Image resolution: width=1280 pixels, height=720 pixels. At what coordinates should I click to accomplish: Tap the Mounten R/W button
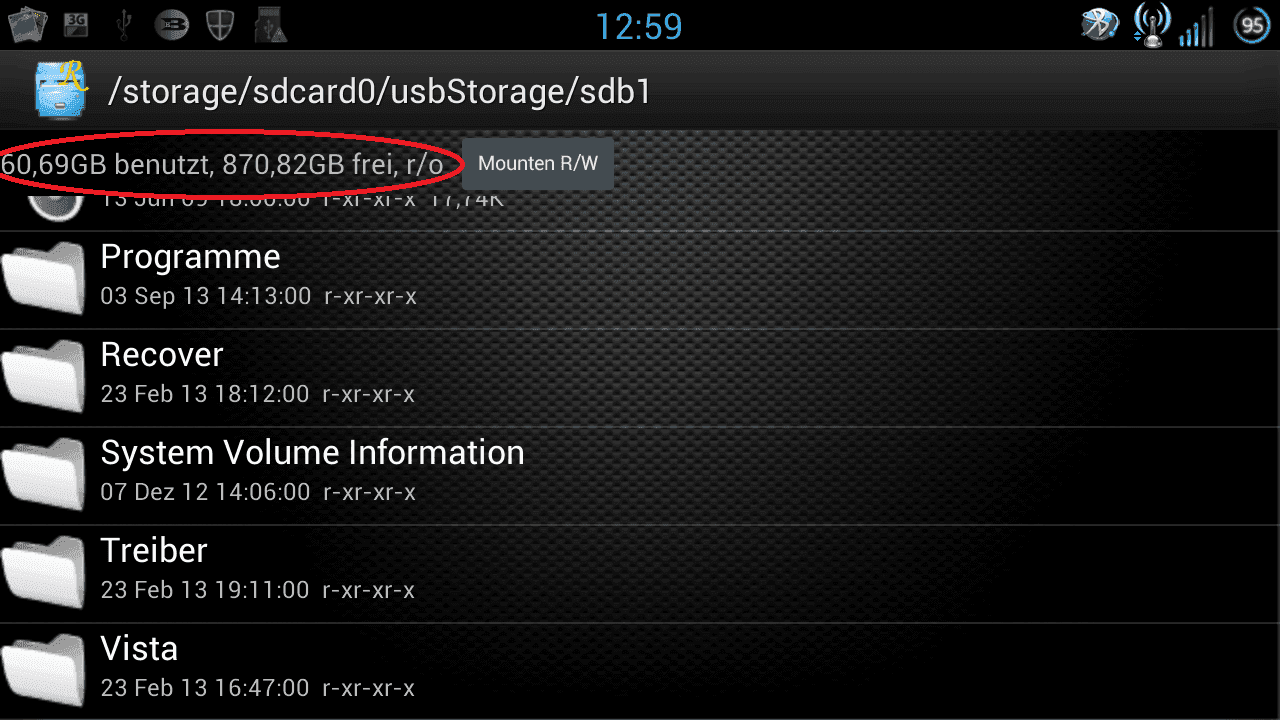pos(538,164)
